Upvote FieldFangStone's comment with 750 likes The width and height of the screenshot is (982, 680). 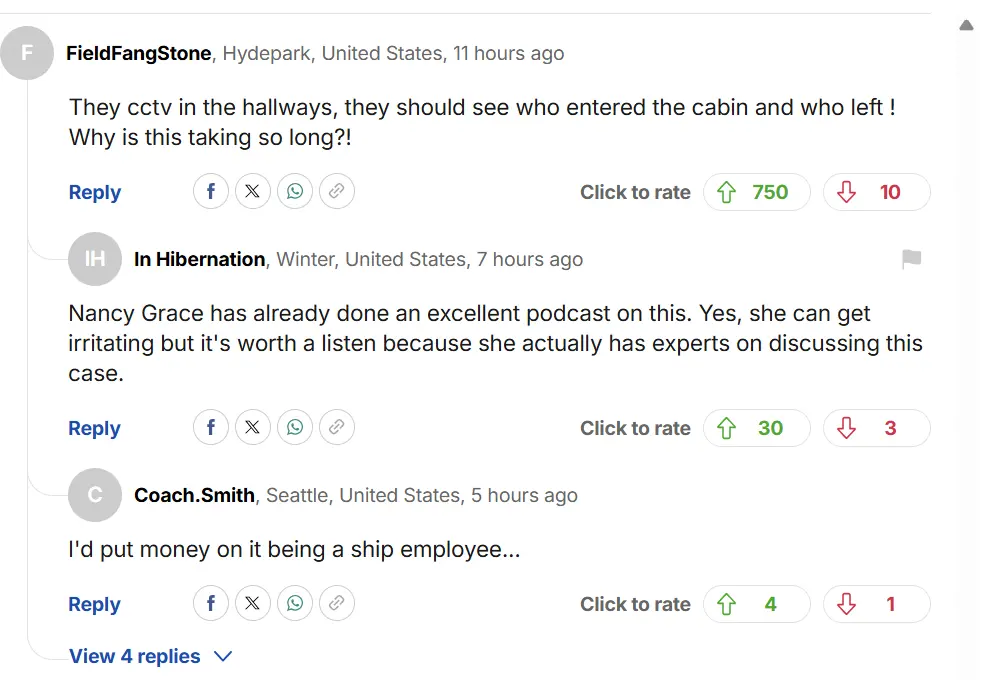click(x=756, y=192)
